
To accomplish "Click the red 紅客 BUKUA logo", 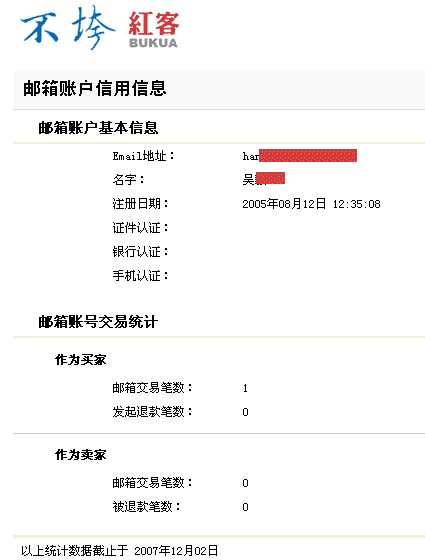I will click(154, 30).
